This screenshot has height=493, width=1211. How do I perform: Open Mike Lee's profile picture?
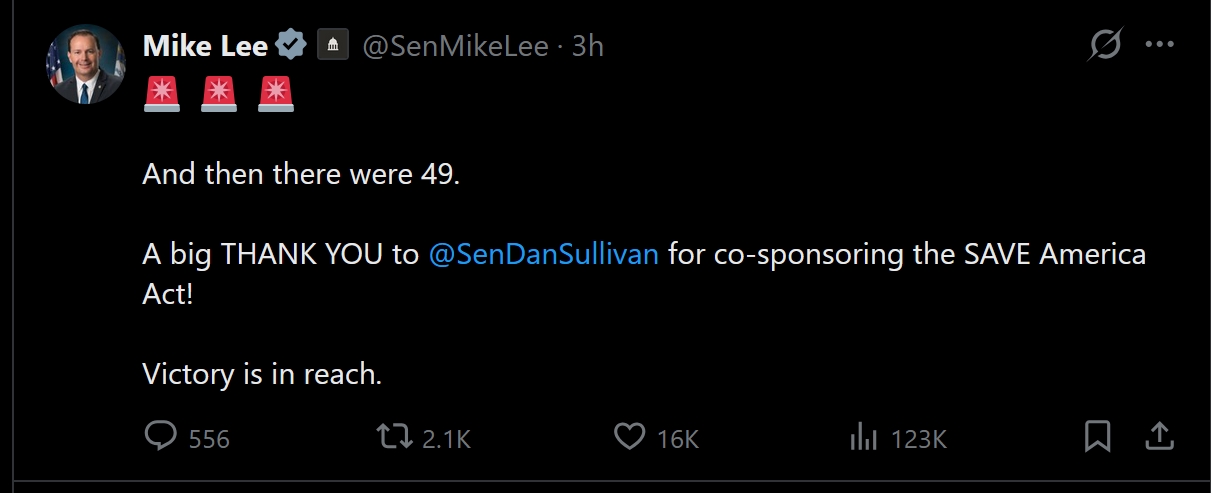point(84,65)
